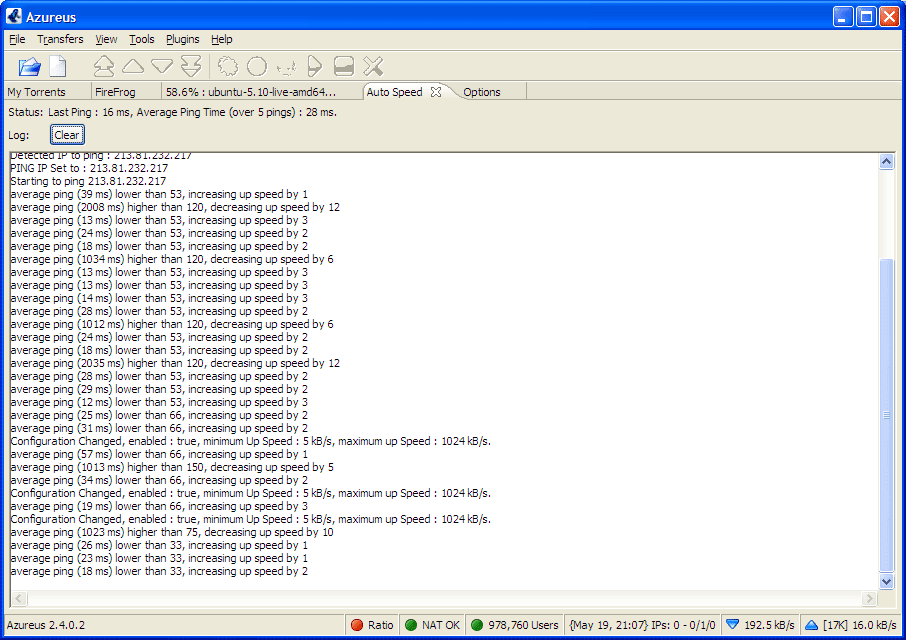Click the move up triangle icon
The height and width of the screenshot is (640, 906).
click(133, 66)
